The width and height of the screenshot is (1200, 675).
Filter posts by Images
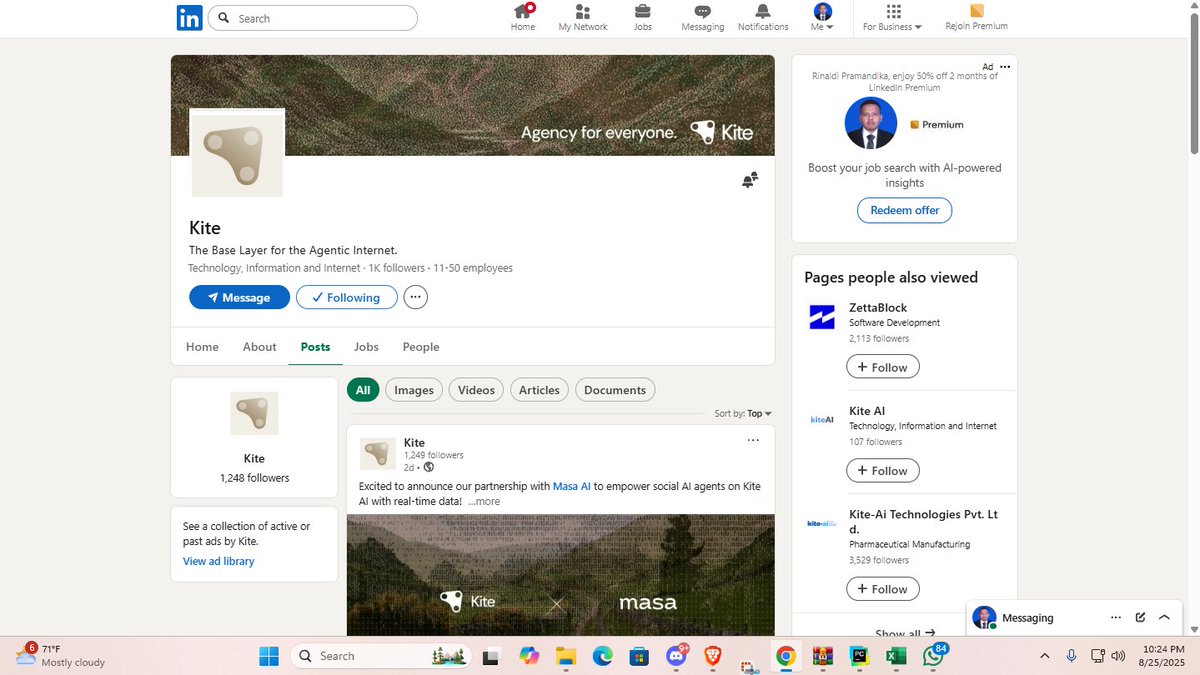tap(414, 390)
